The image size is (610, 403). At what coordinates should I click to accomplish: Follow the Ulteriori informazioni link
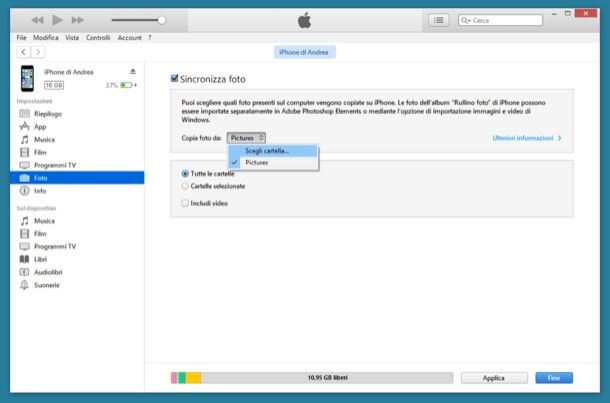click(x=527, y=138)
